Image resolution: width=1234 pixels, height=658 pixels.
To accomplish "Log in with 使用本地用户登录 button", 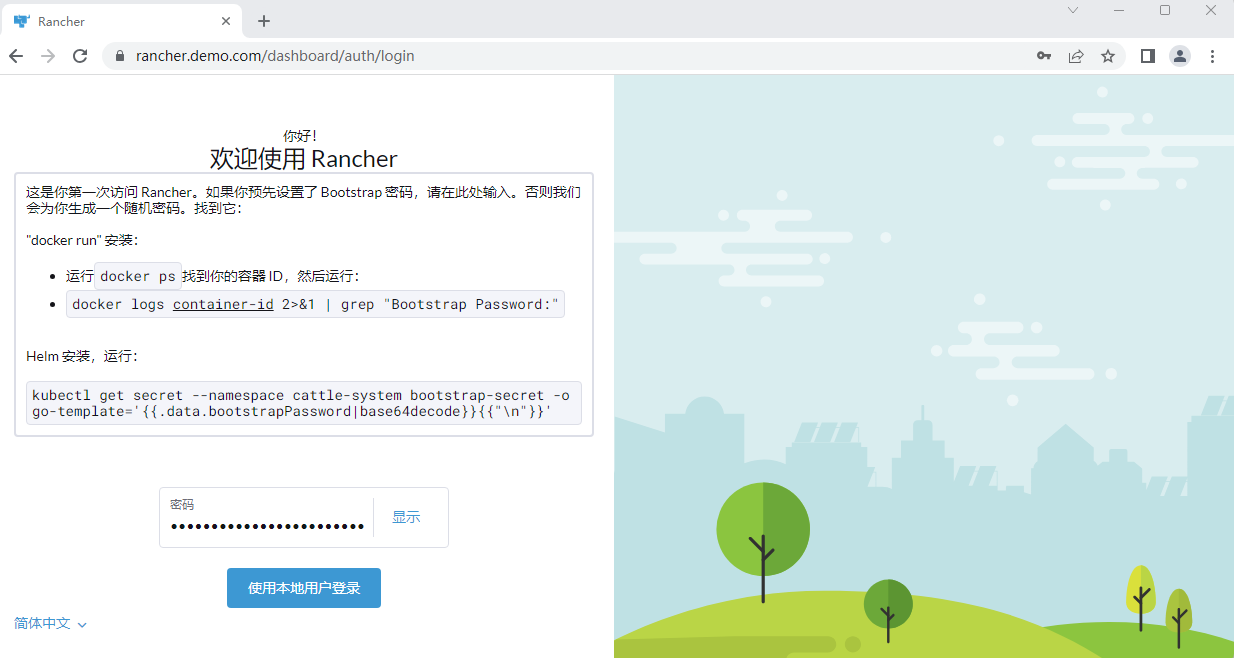I will pos(304,588).
